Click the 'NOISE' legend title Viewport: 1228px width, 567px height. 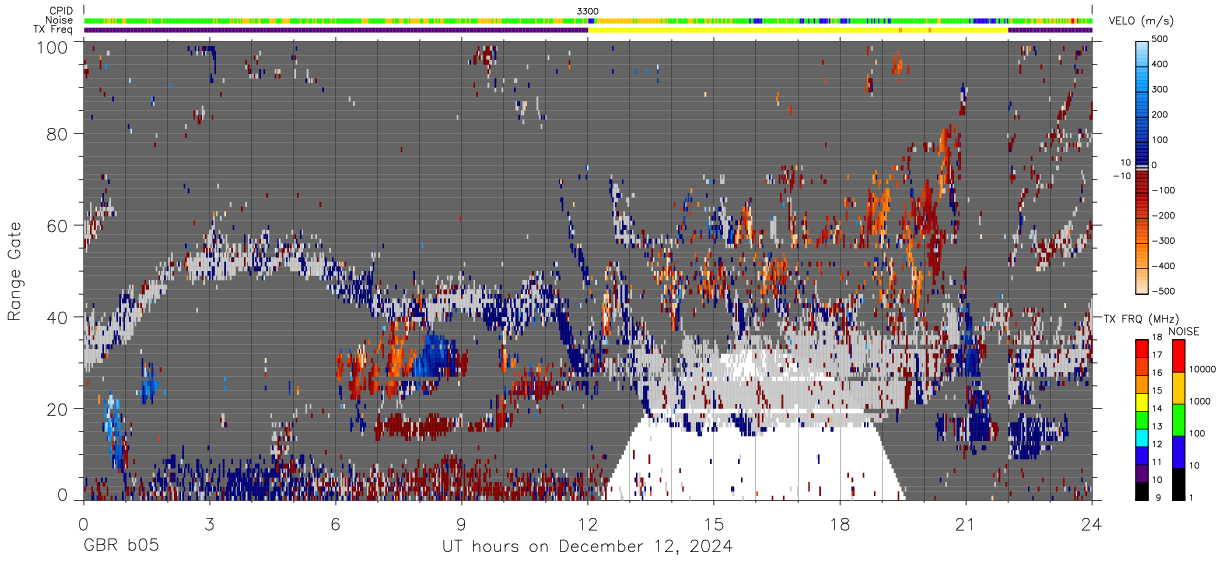coord(1186,330)
